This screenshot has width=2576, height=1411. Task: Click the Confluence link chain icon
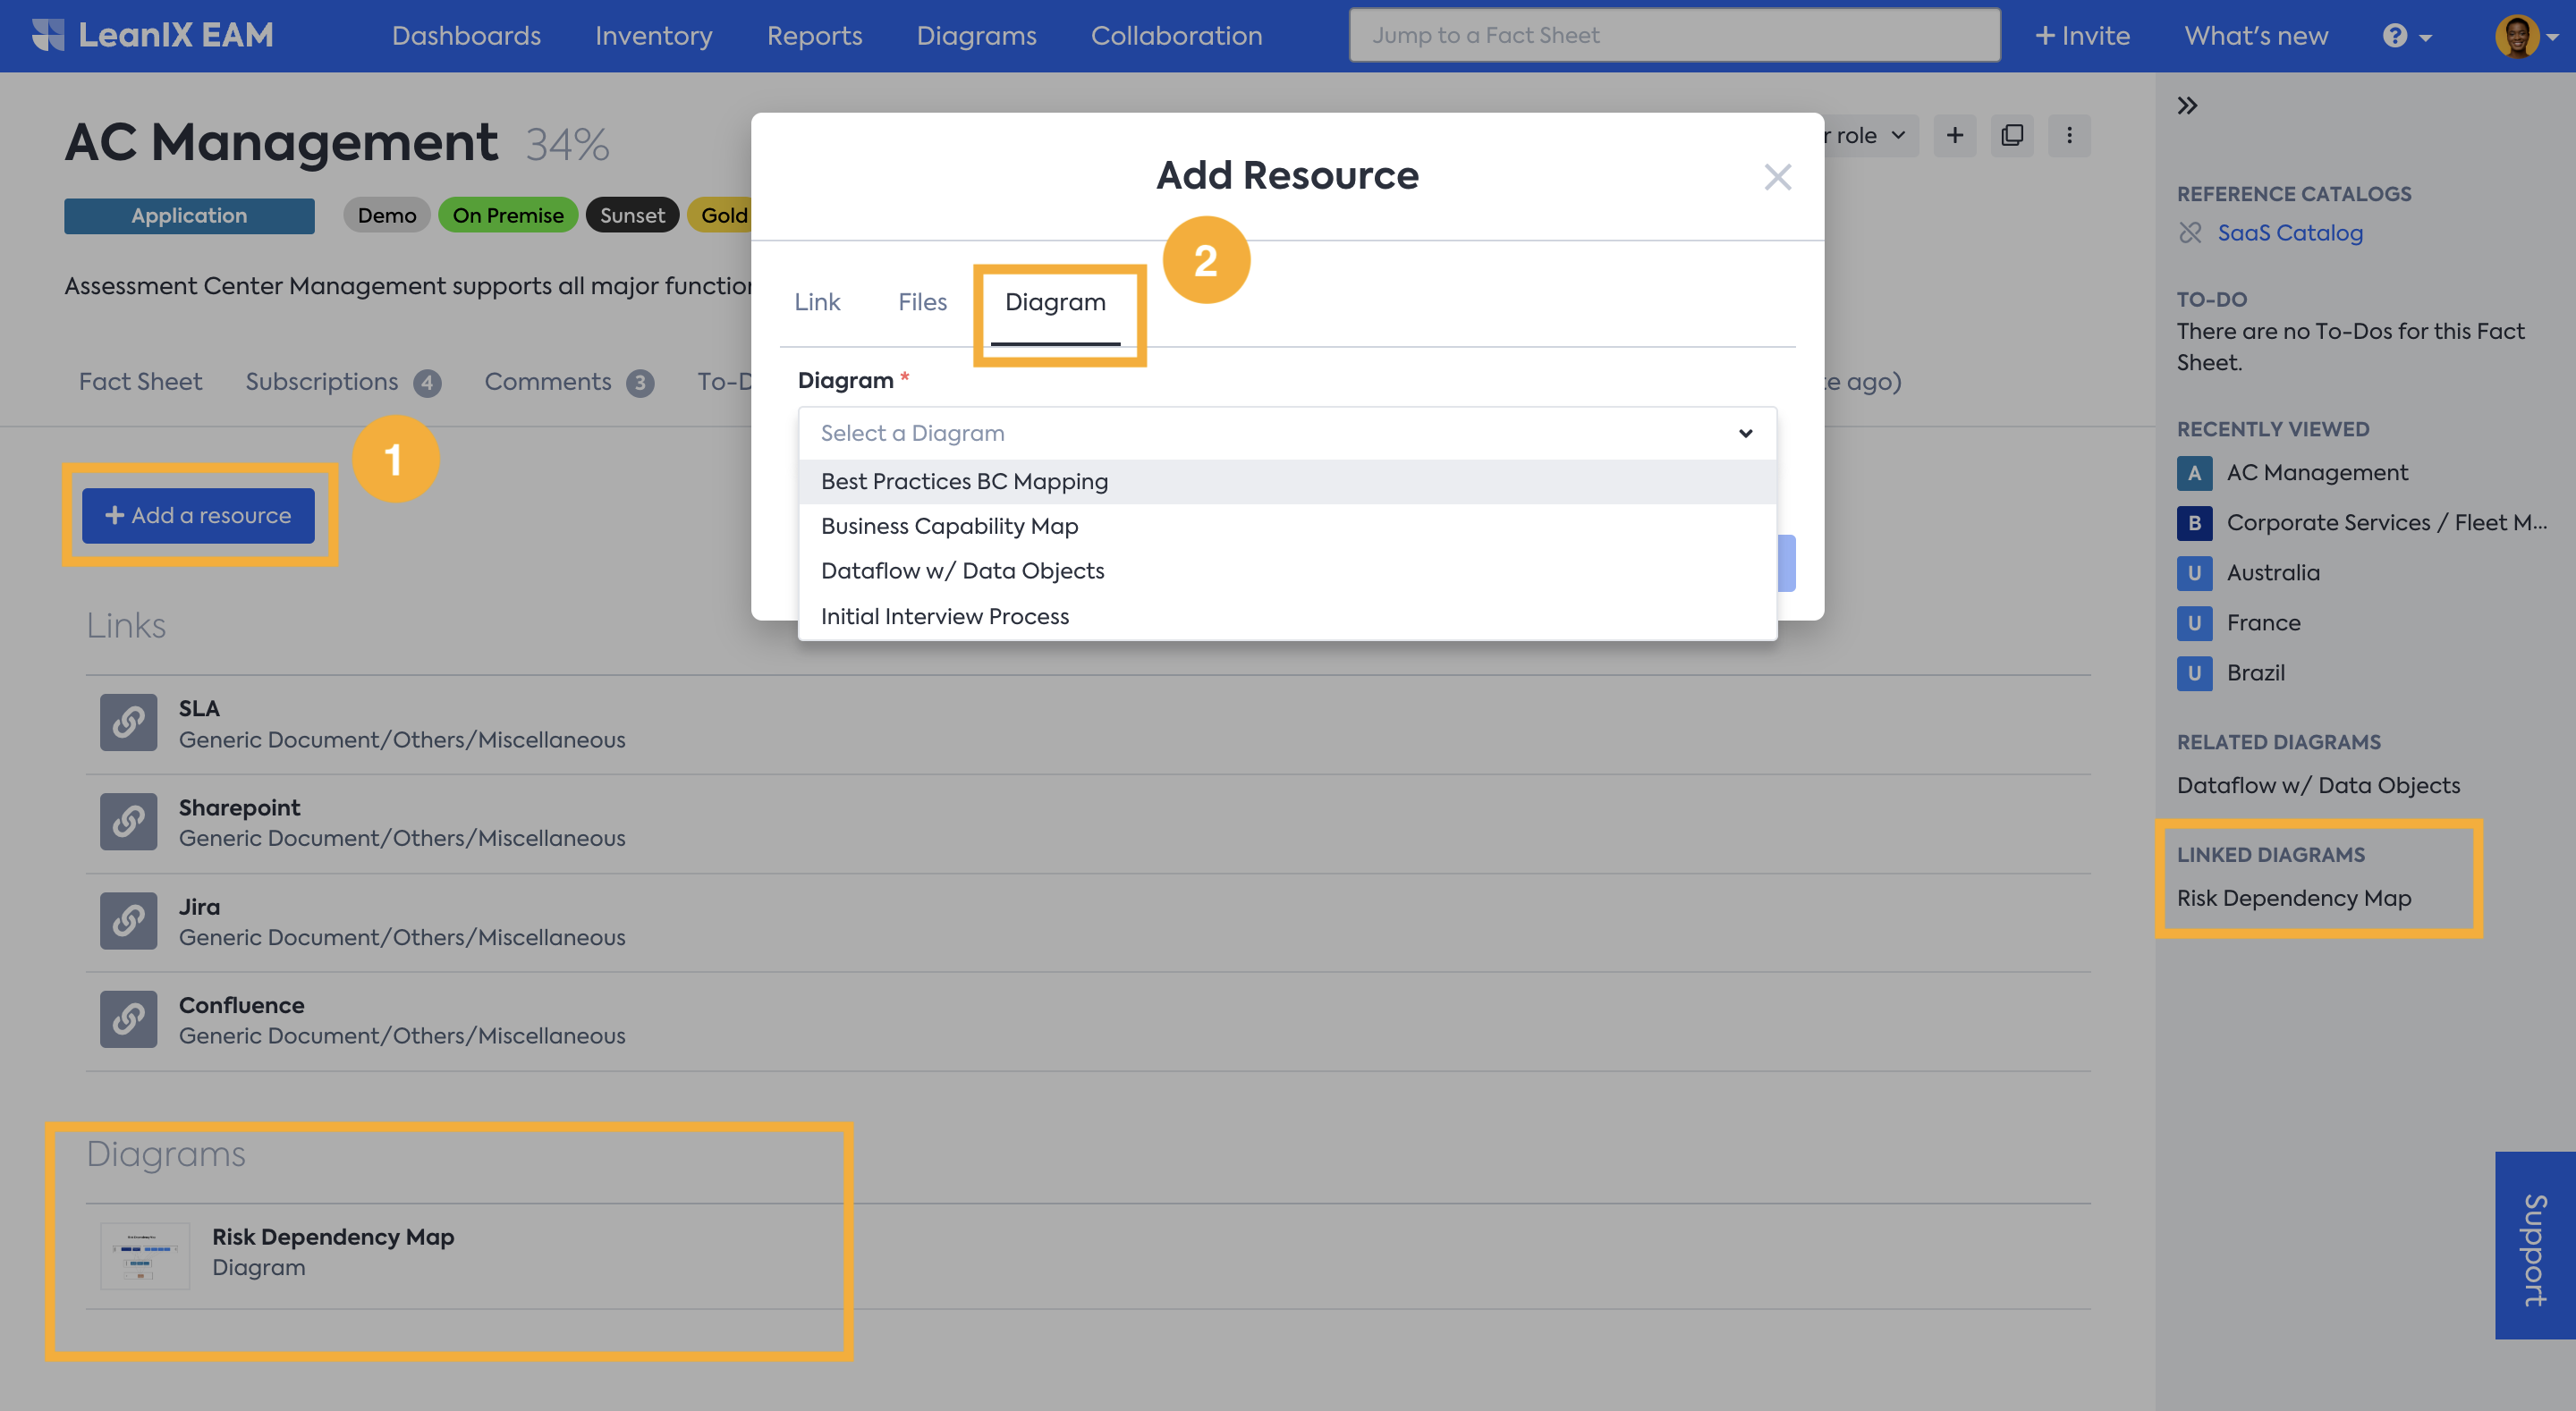[x=128, y=1019]
